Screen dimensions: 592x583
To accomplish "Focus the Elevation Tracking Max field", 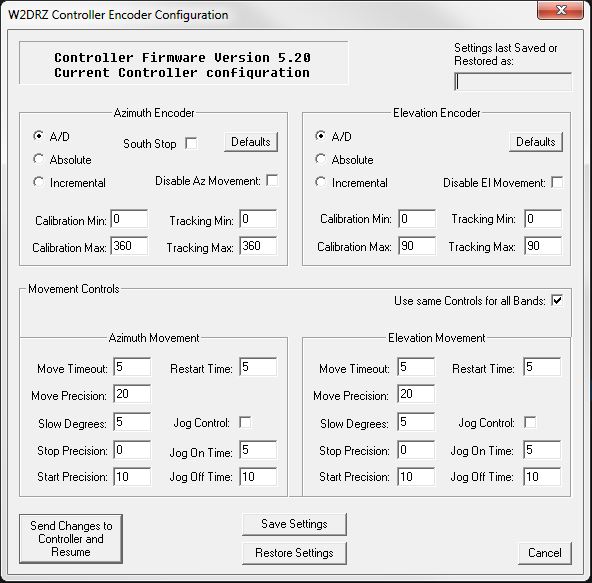I will coord(543,246).
